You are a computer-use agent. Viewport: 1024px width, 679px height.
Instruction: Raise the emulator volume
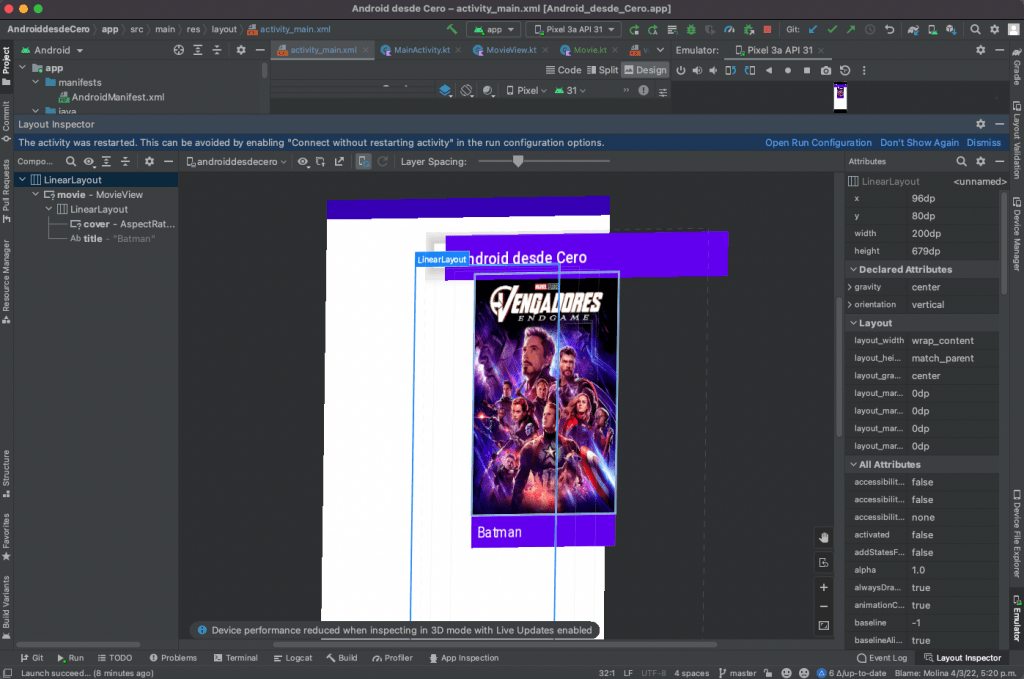(x=697, y=71)
